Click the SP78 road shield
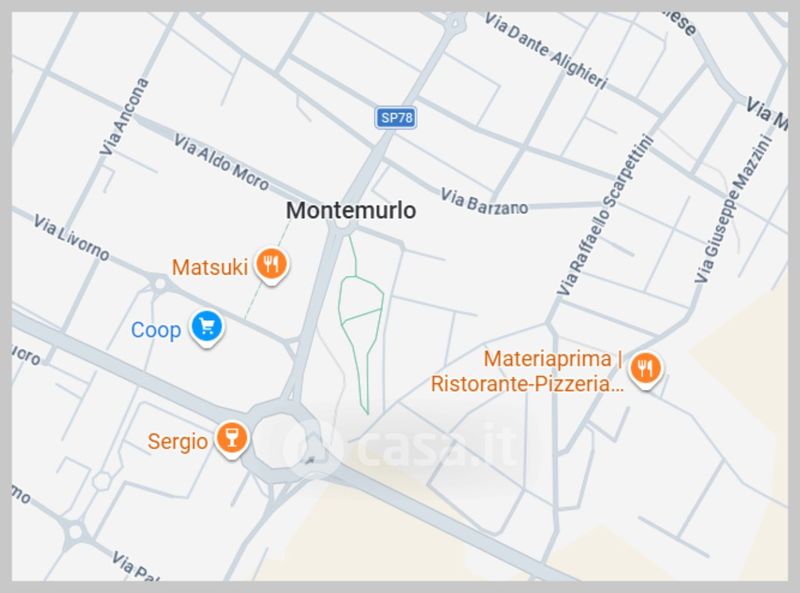 tap(396, 118)
